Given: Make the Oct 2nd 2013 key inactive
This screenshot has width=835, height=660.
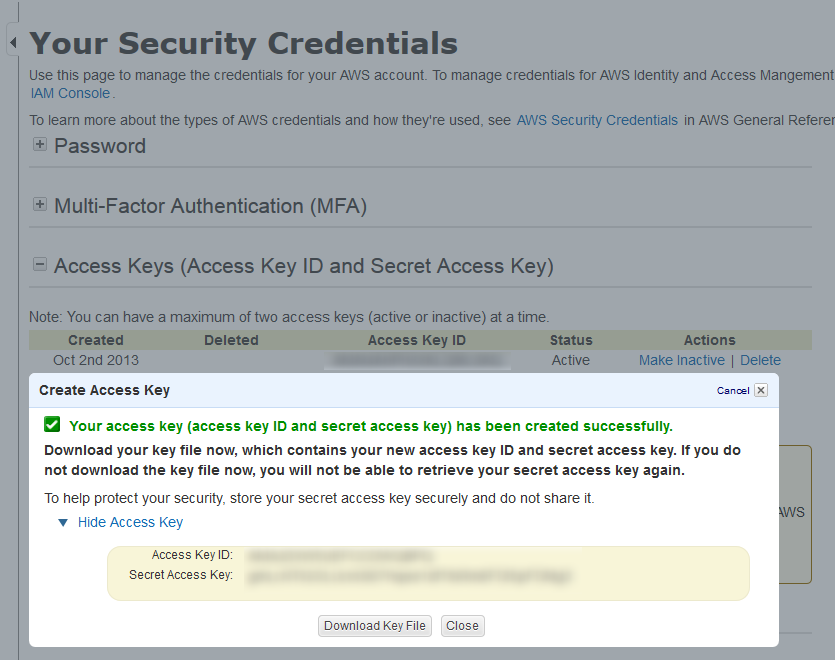Looking at the screenshot, I should (x=681, y=360).
